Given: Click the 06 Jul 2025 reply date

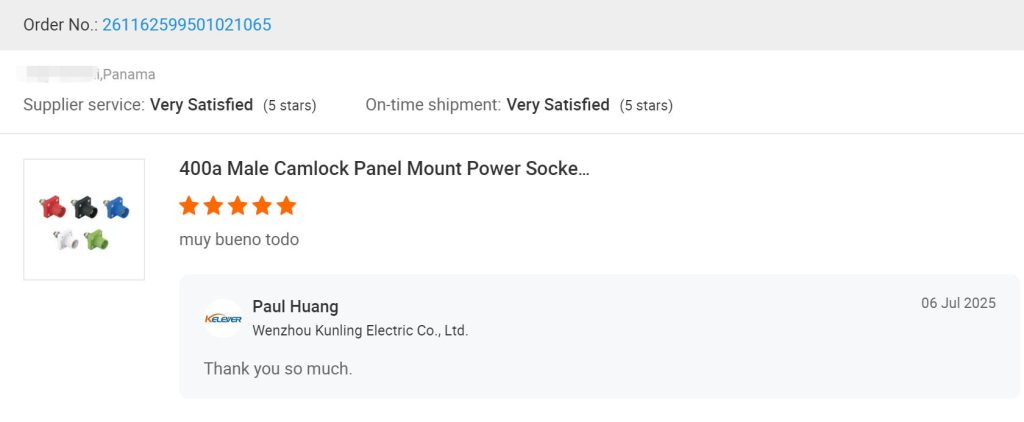Looking at the screenshot, I should pos(958,303).
